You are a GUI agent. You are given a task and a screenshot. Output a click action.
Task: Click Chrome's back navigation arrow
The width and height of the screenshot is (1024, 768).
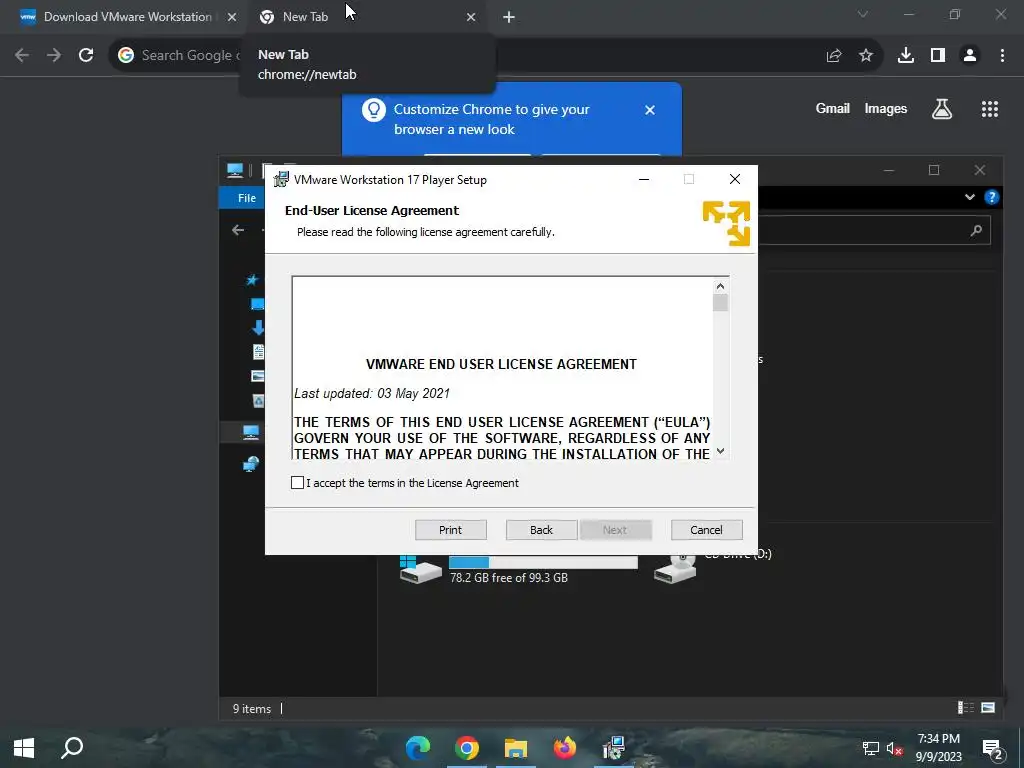click(22, 56)
